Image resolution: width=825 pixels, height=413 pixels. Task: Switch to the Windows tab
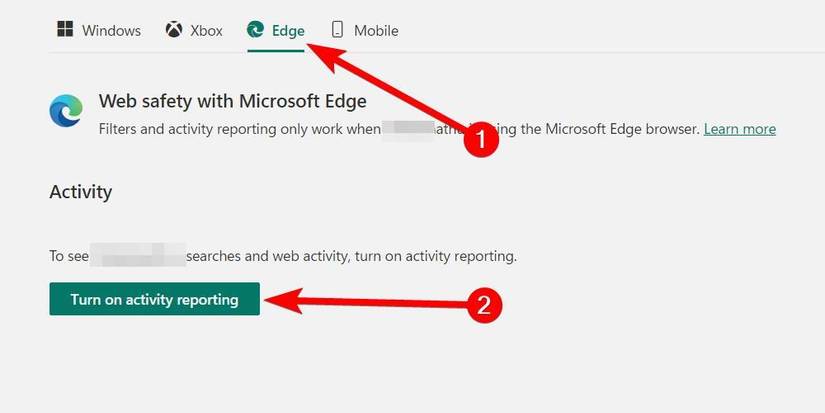pos(111,30)
